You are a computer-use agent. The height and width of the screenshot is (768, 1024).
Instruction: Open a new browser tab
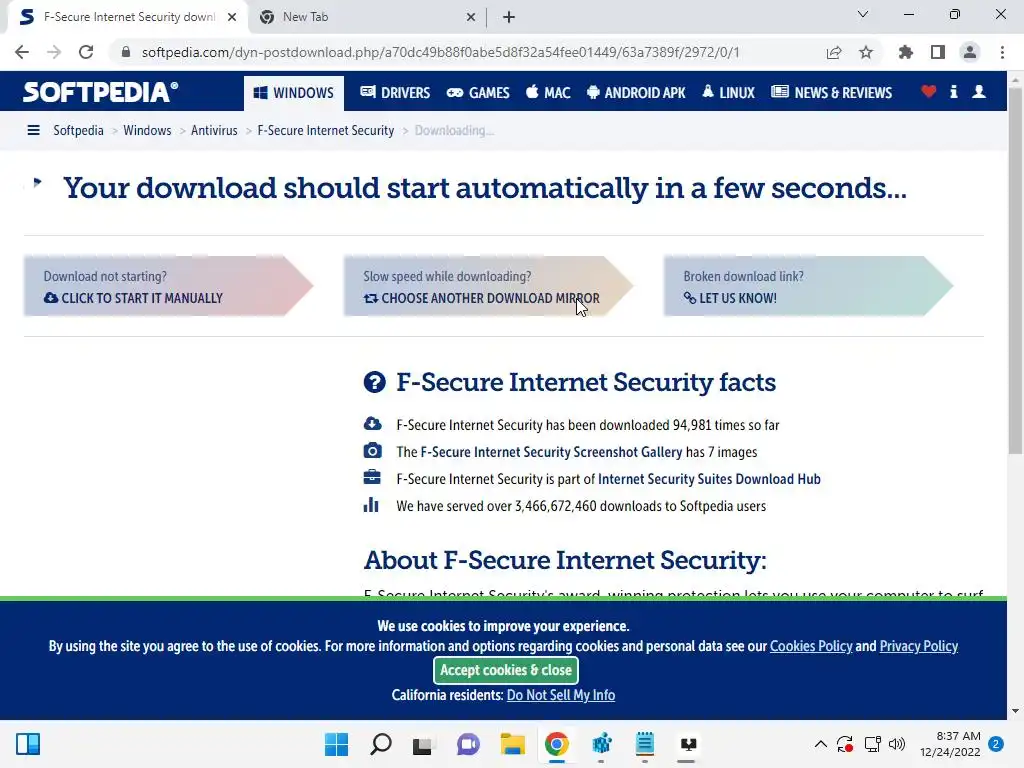point(509,17)
